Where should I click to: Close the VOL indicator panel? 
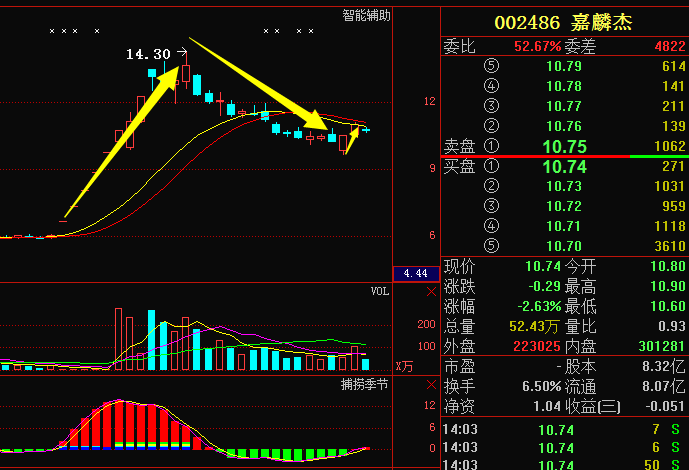point(431,292)
